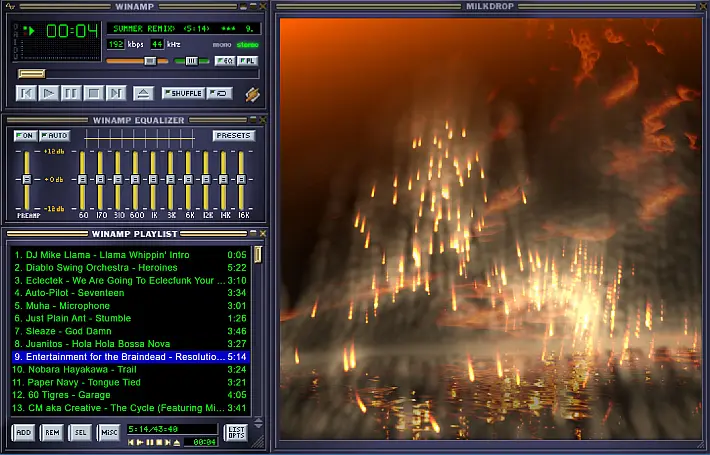Open the equalizer Presets menu
Image resolution: width=710 pixels, height=455 pixels.
click(x=234, y=135)
